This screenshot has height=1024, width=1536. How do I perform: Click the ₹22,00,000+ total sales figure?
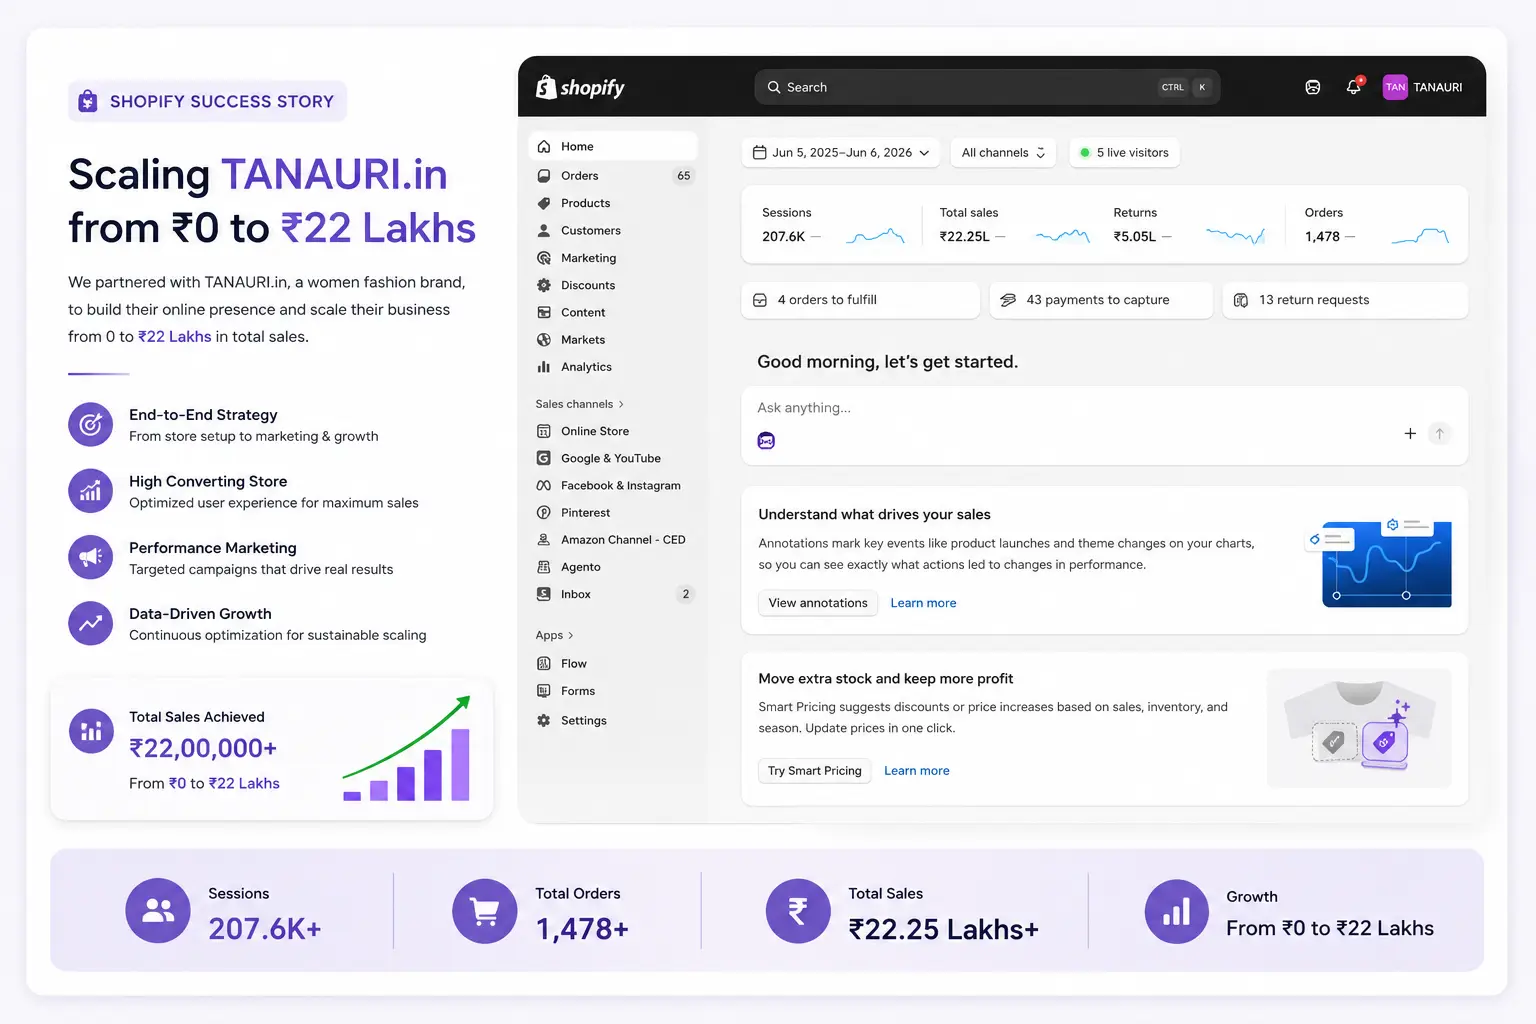(x=203, y=748)
